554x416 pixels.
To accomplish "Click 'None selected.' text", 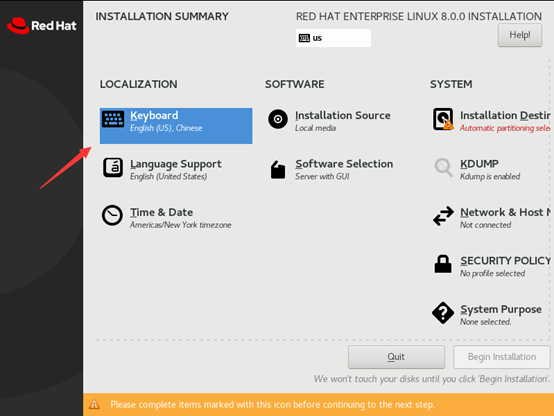I will (x=485, y=322).
